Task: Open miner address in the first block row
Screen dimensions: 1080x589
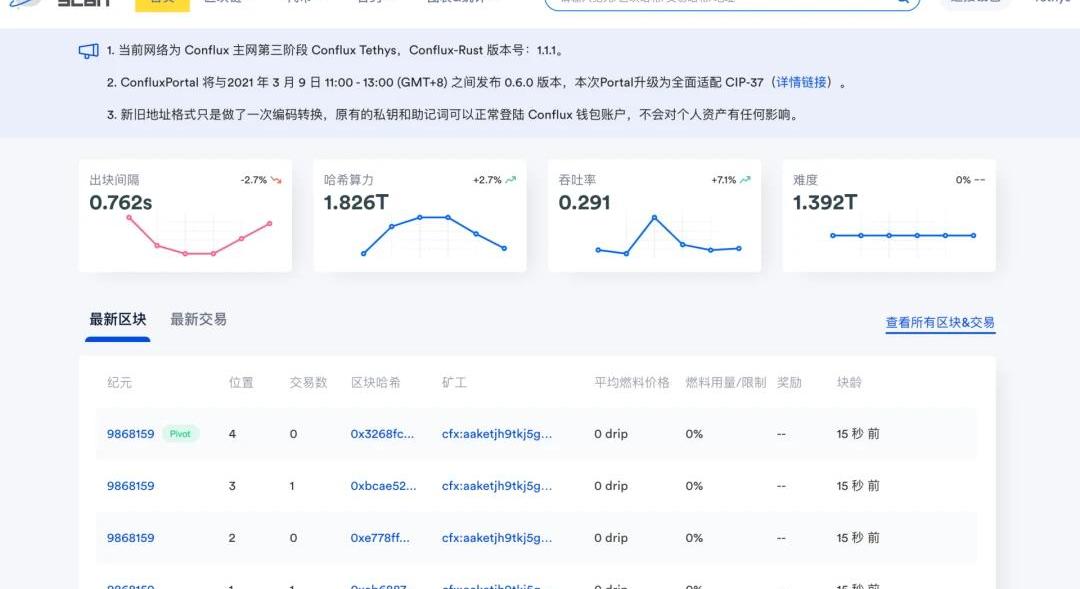Action: [x=497, y=434]
